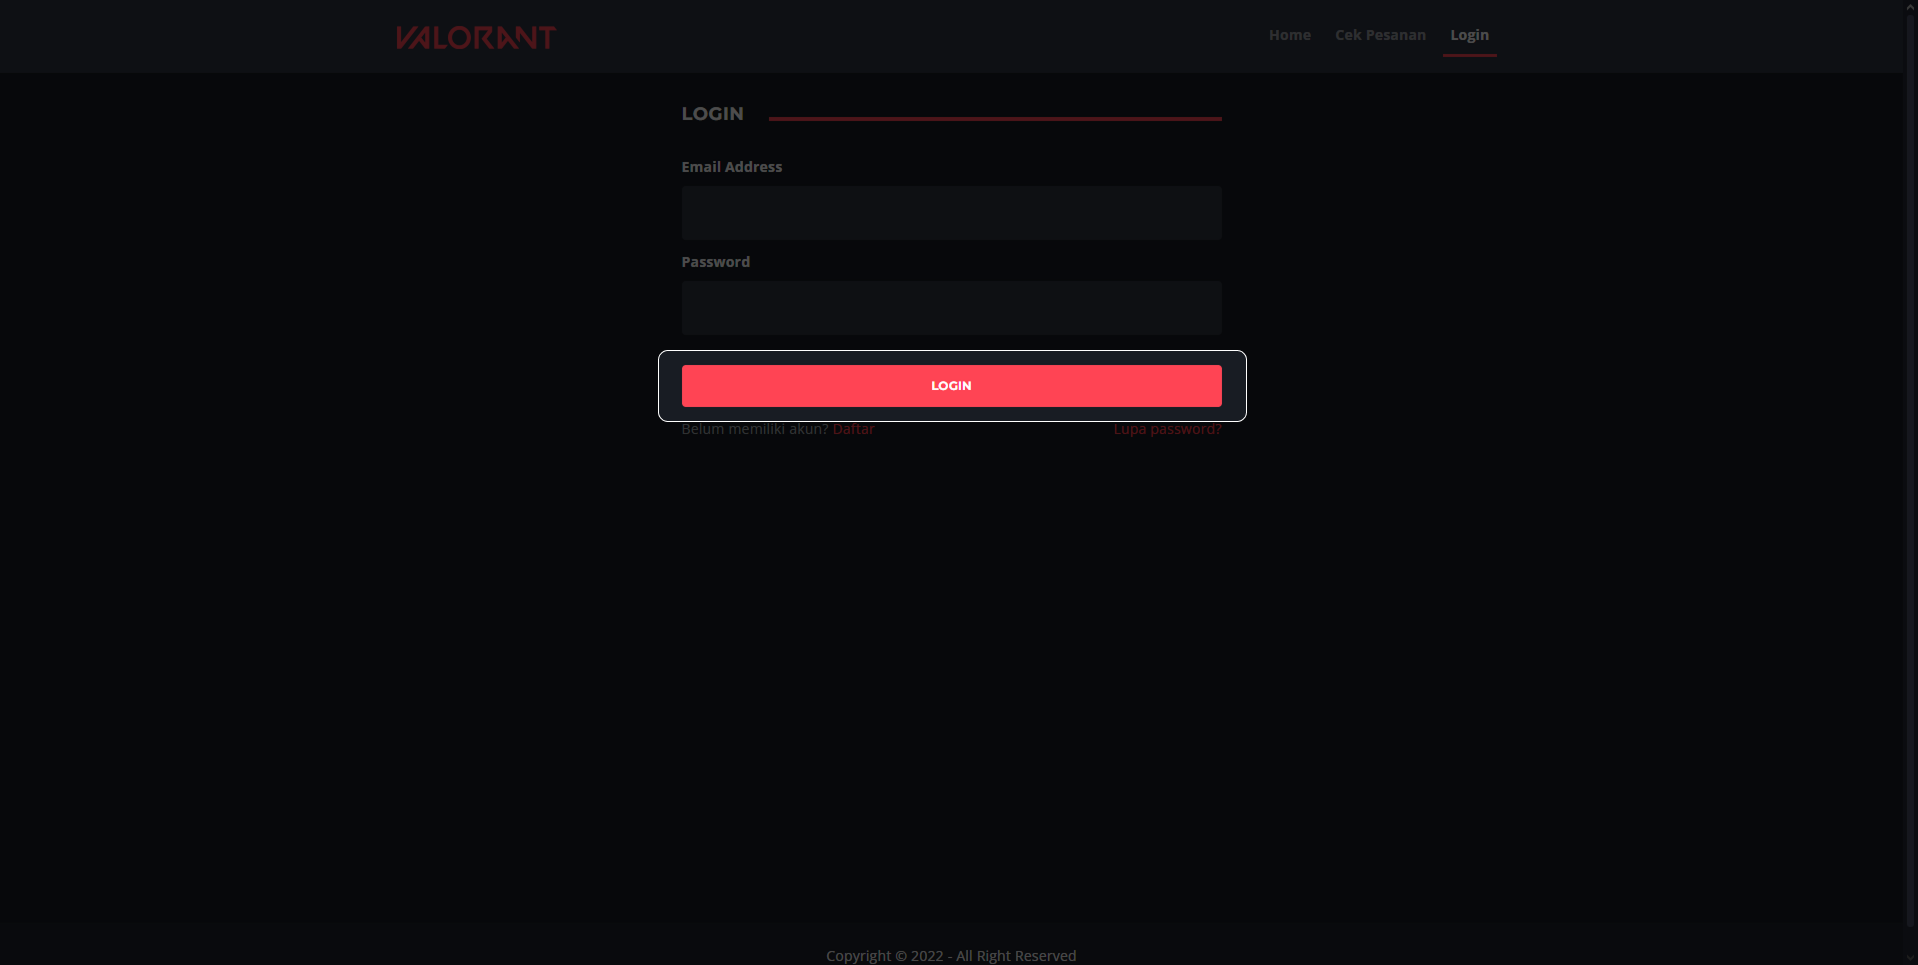
Task: Click the 'Belum memiliki akun?' text
Action: (755, 429)
